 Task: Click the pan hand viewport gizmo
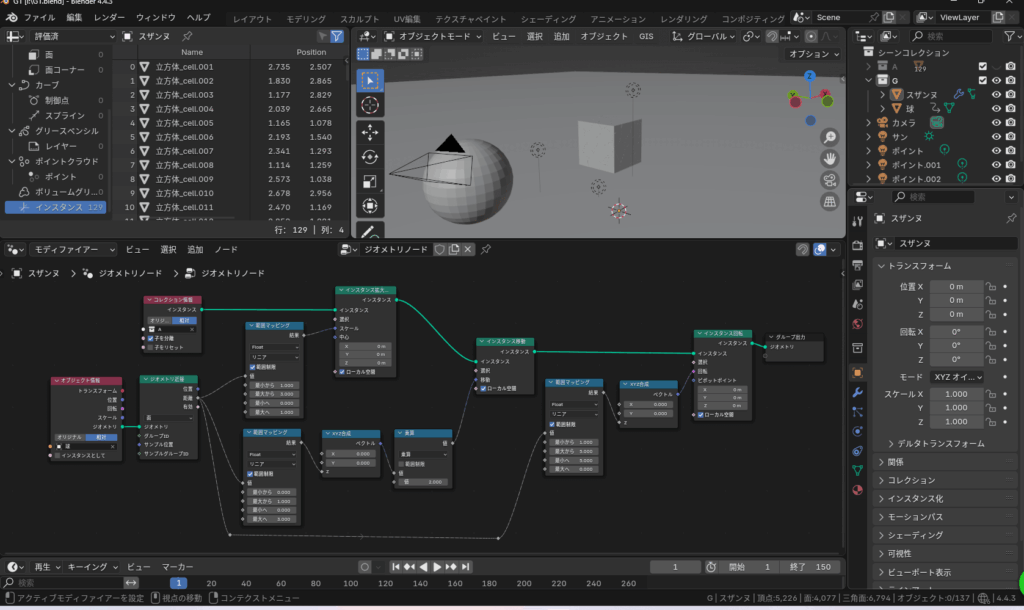pos(830,158)
